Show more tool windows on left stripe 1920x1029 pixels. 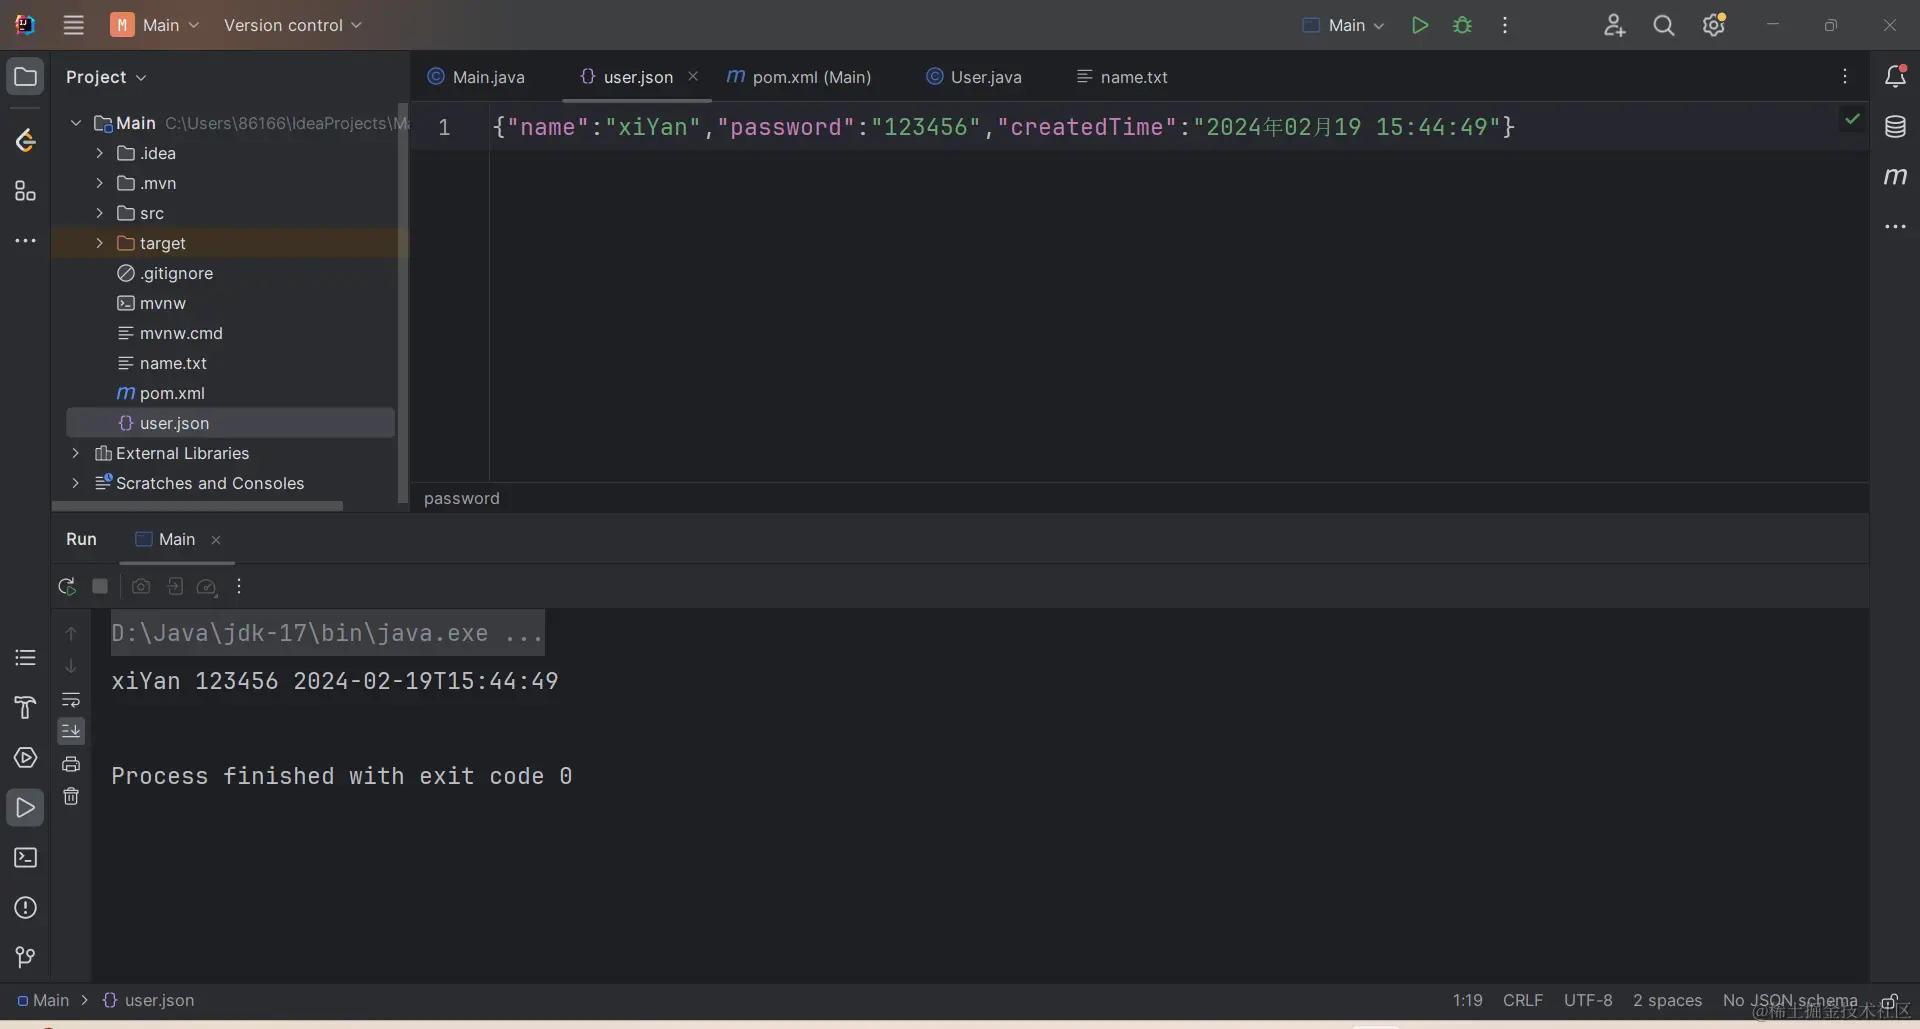point(26,241)
